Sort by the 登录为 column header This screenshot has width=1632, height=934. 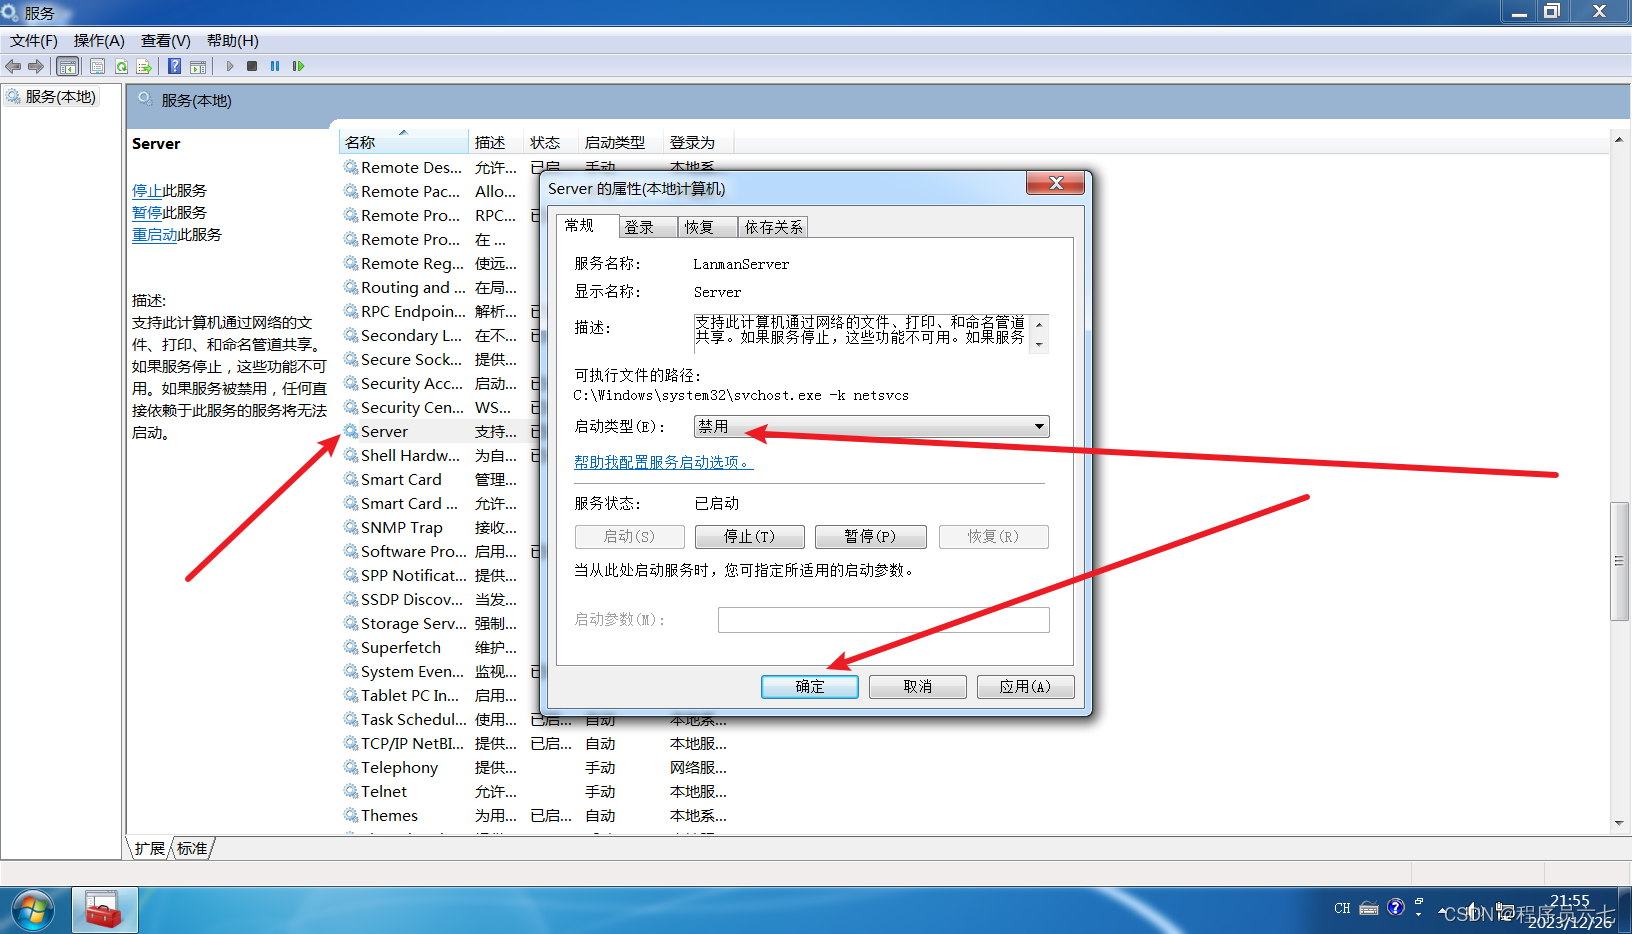pyautogui.click(x=698, y=142)
